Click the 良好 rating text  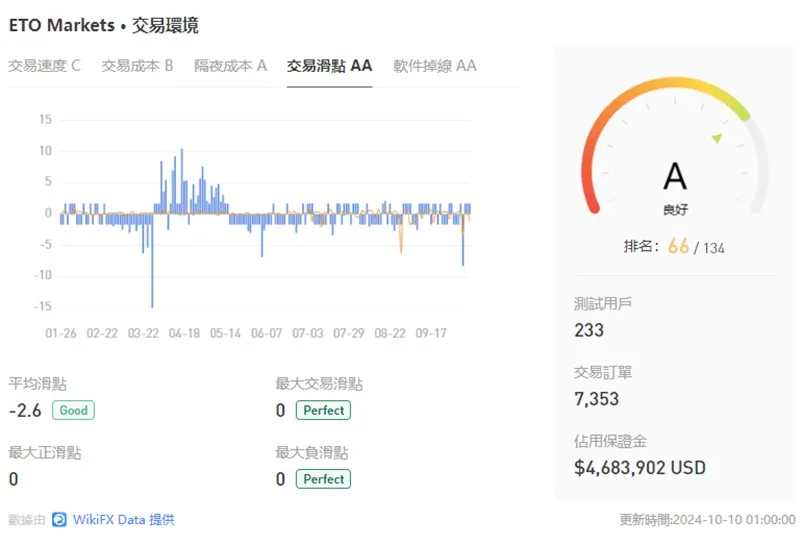(675, 210)
